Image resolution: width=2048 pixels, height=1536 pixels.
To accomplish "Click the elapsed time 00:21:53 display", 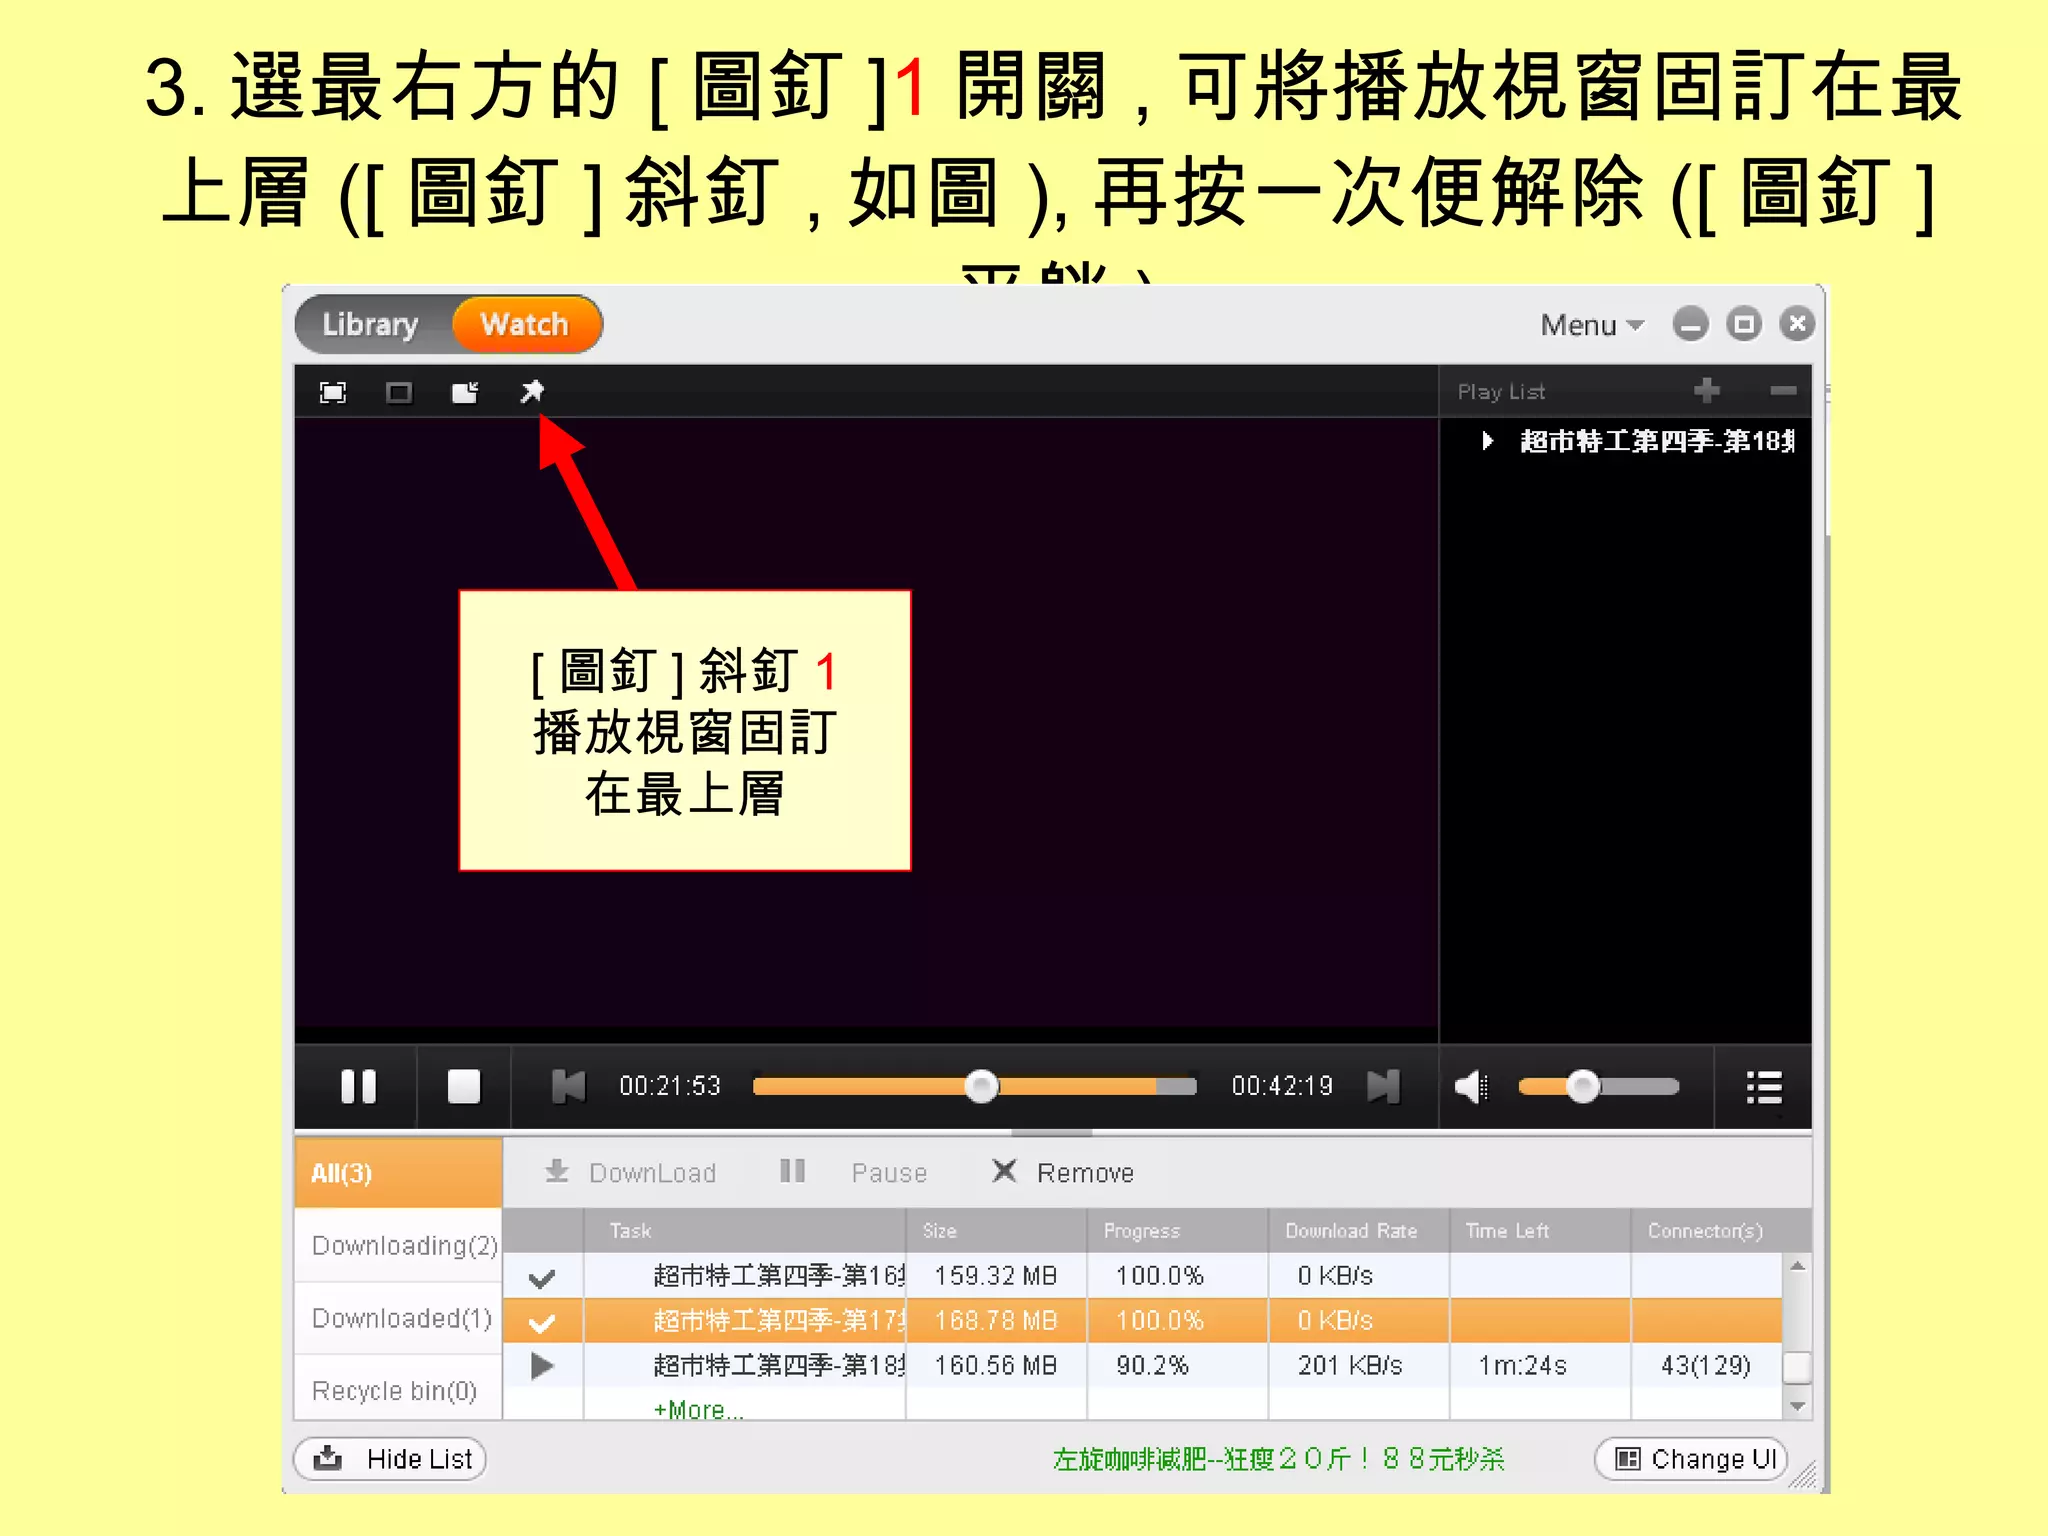I will tap(670, 1086).
